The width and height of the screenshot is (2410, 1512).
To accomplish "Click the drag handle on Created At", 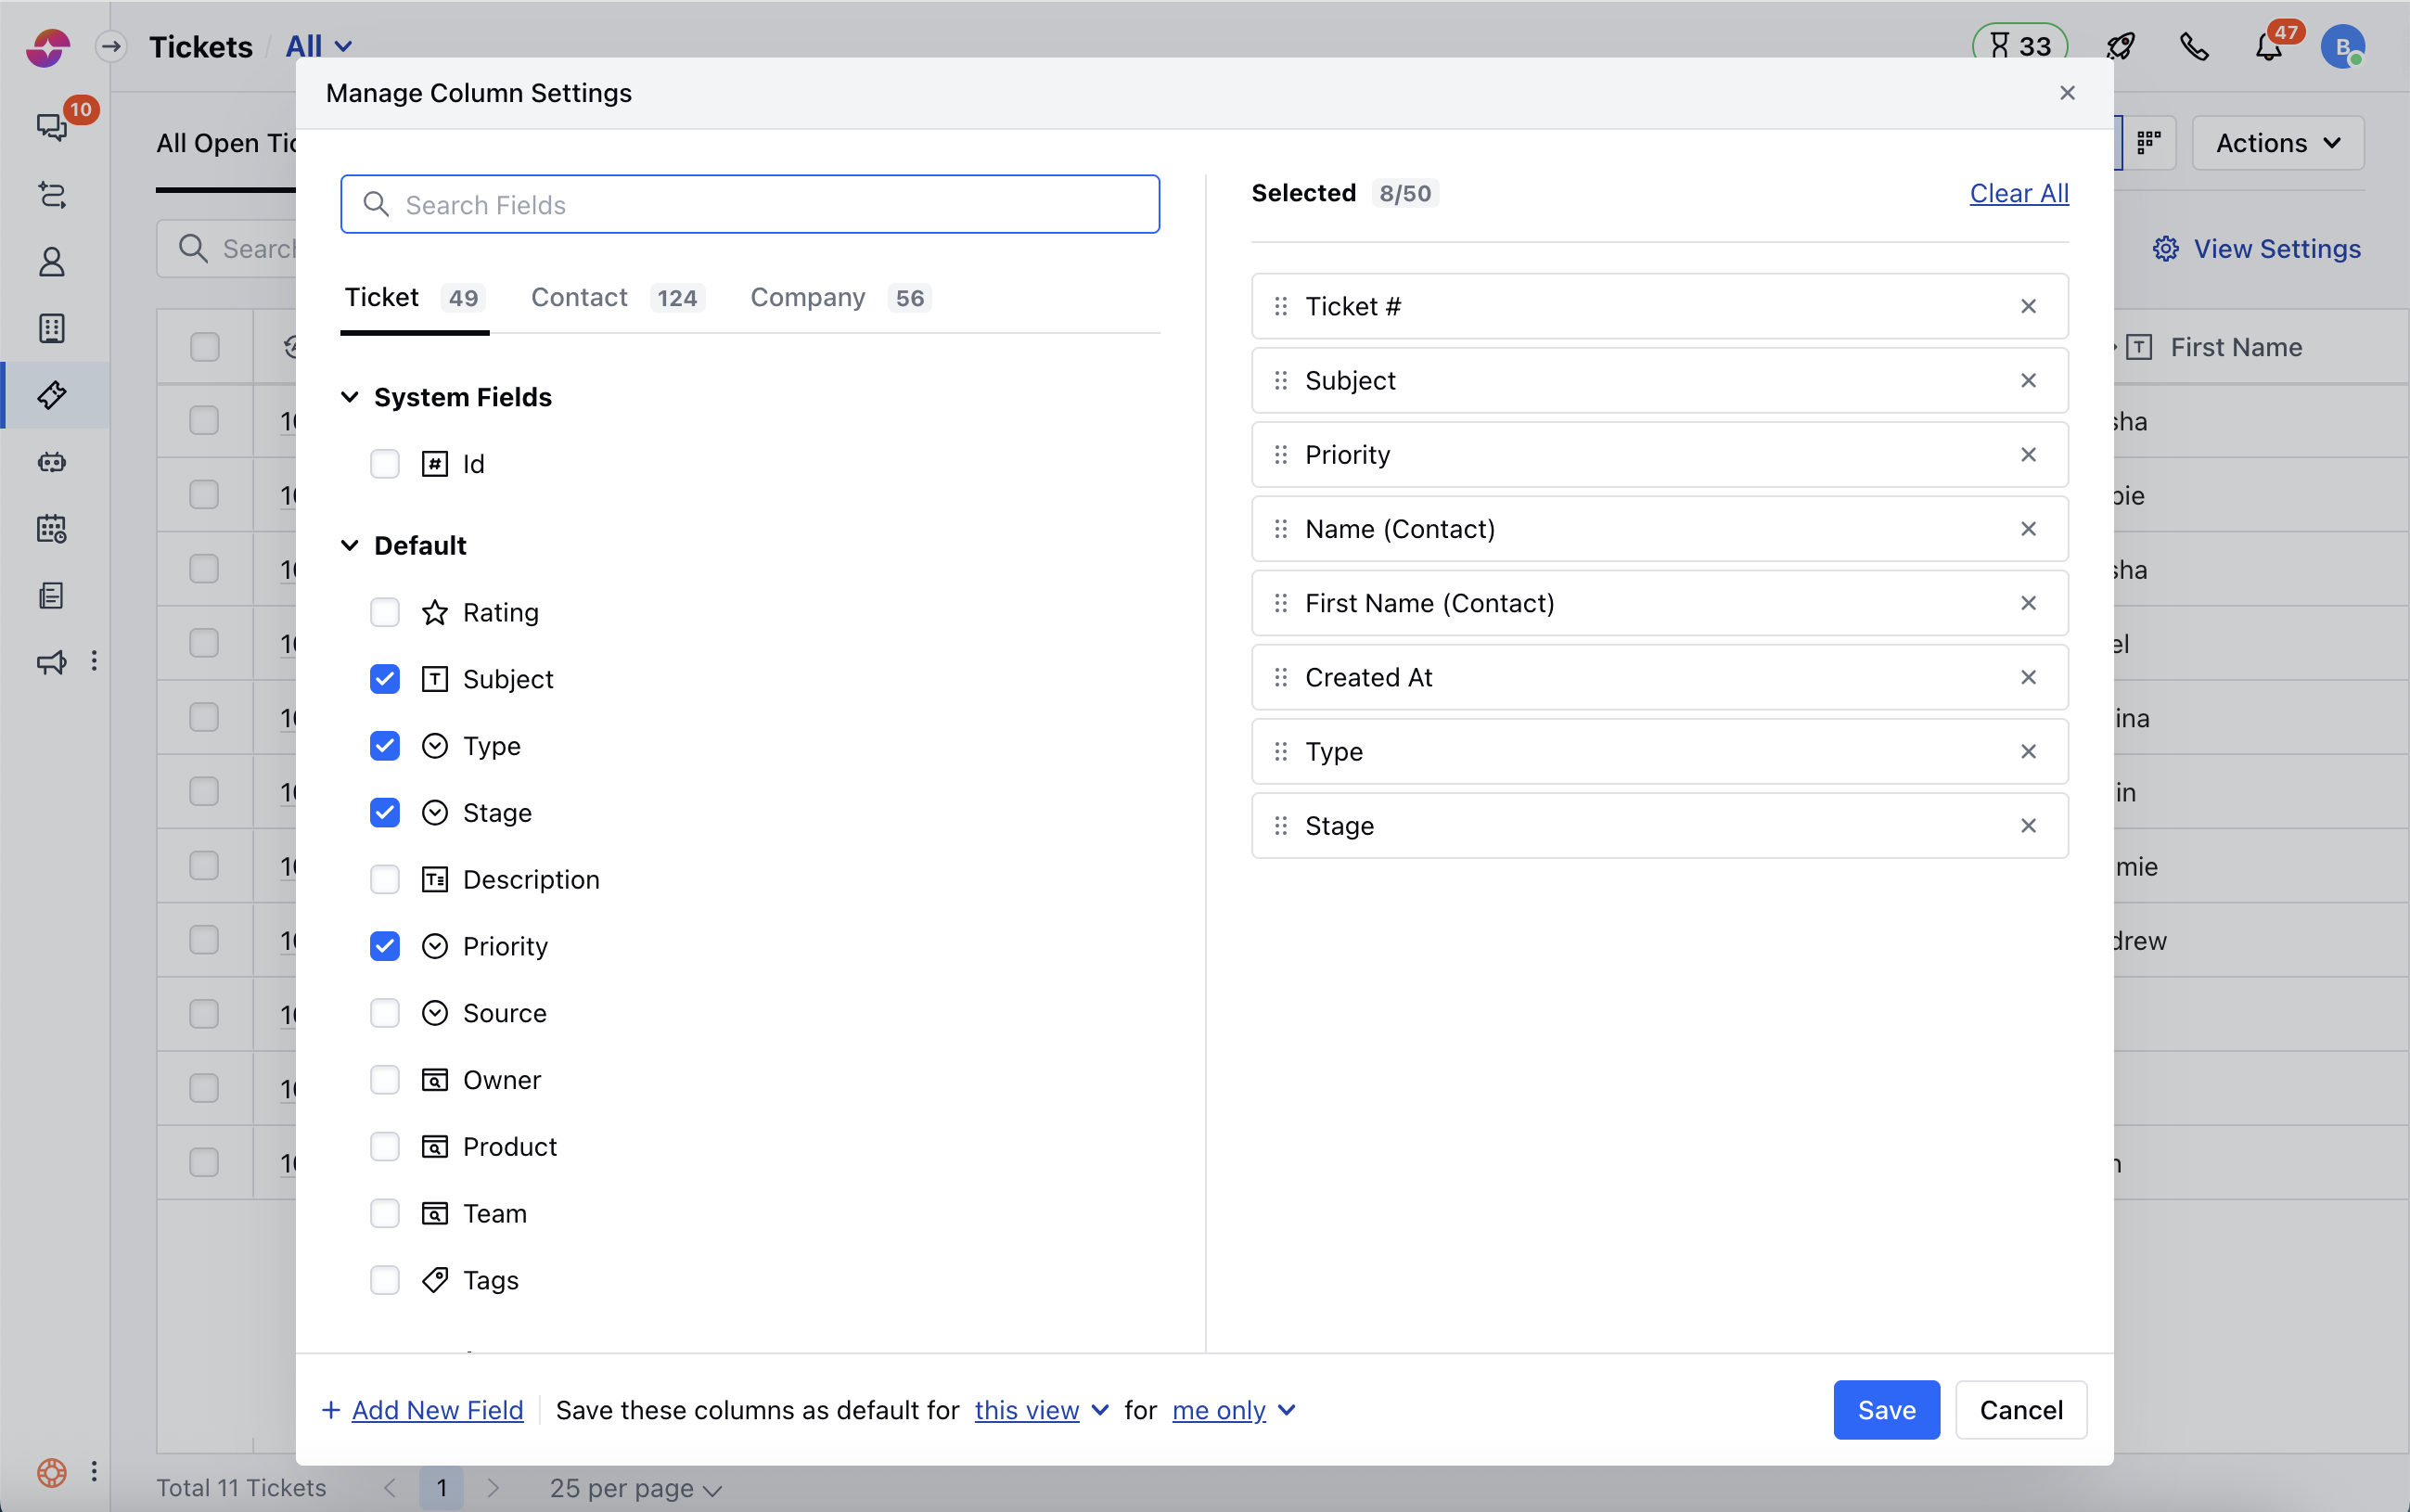I will click(1280, 678).
